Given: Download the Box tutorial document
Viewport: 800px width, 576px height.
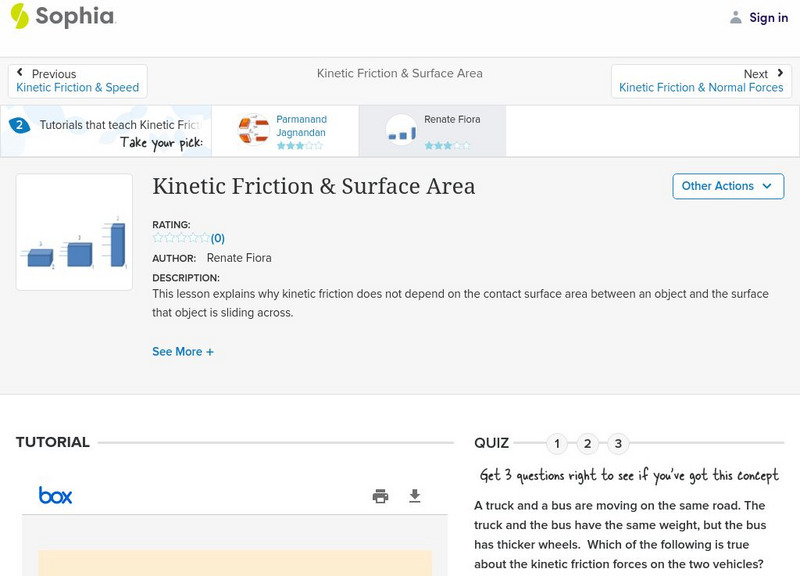Looking at the screenshot, I should tap(415, 496).
